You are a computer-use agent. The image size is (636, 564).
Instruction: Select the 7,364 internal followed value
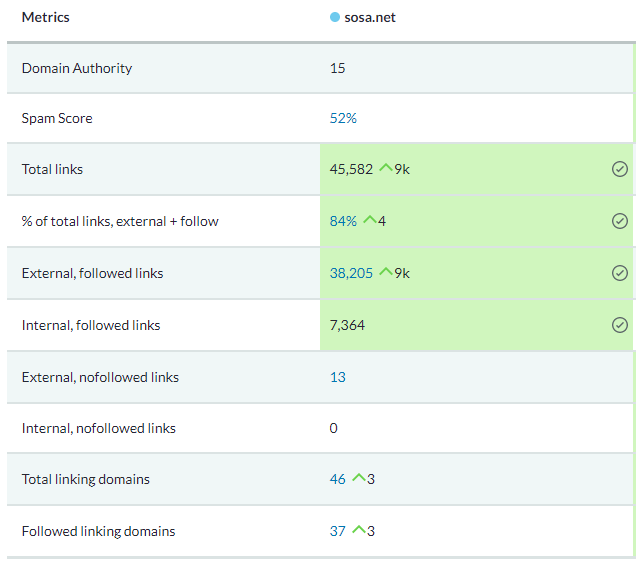347,325
